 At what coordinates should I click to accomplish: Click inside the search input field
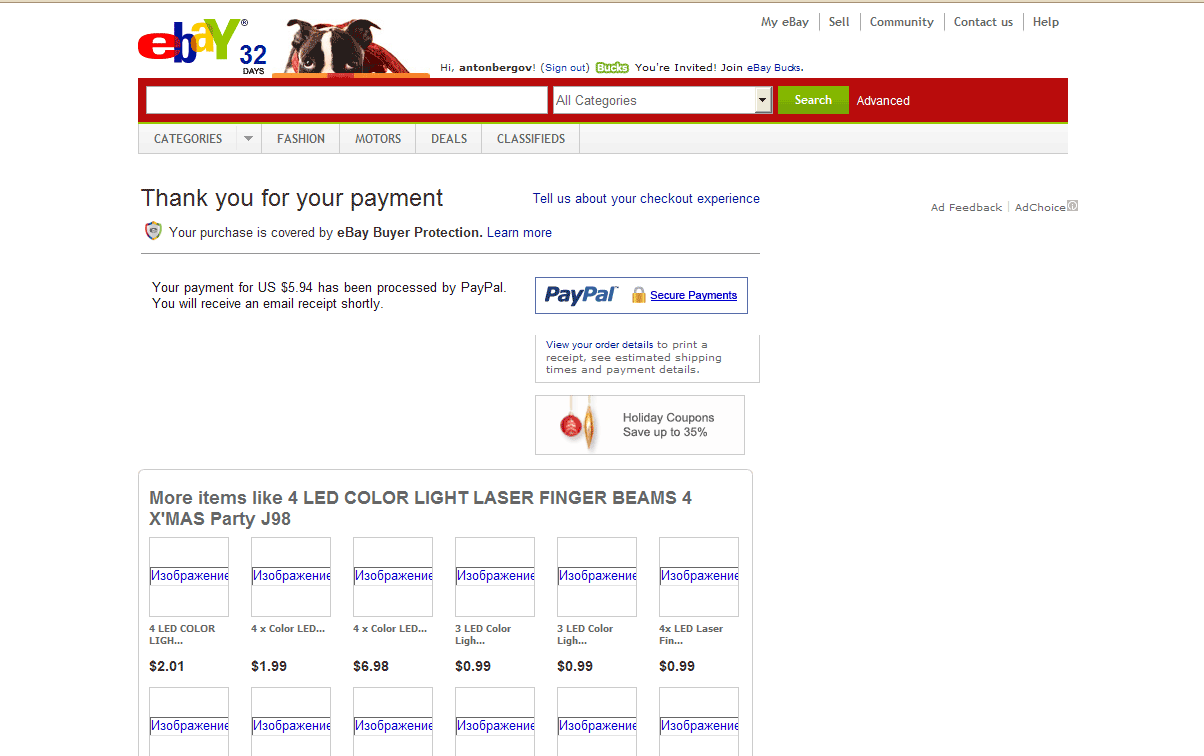tap(346, 100)
